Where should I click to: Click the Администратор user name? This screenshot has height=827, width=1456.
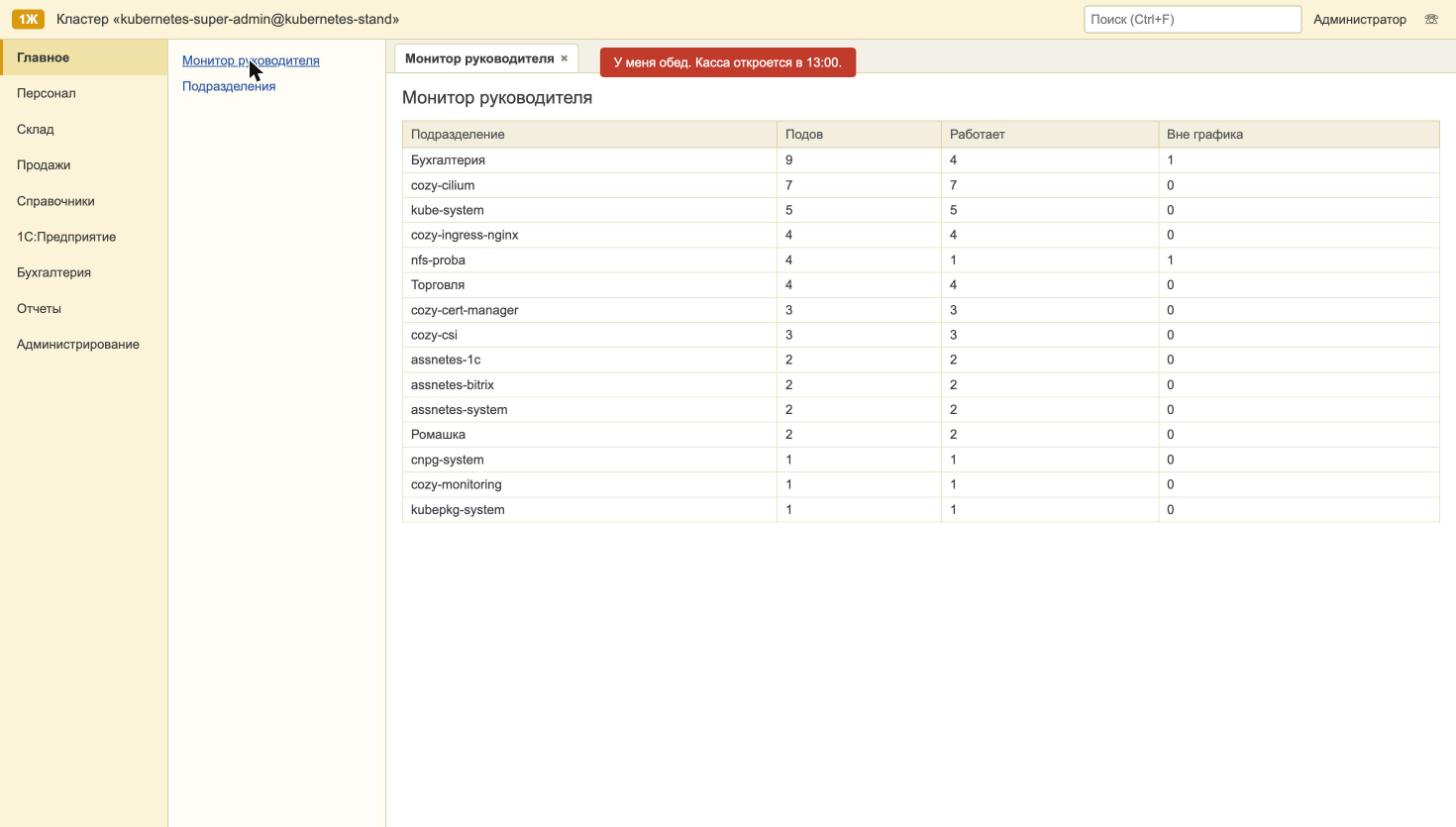[x=1359, y=19]
